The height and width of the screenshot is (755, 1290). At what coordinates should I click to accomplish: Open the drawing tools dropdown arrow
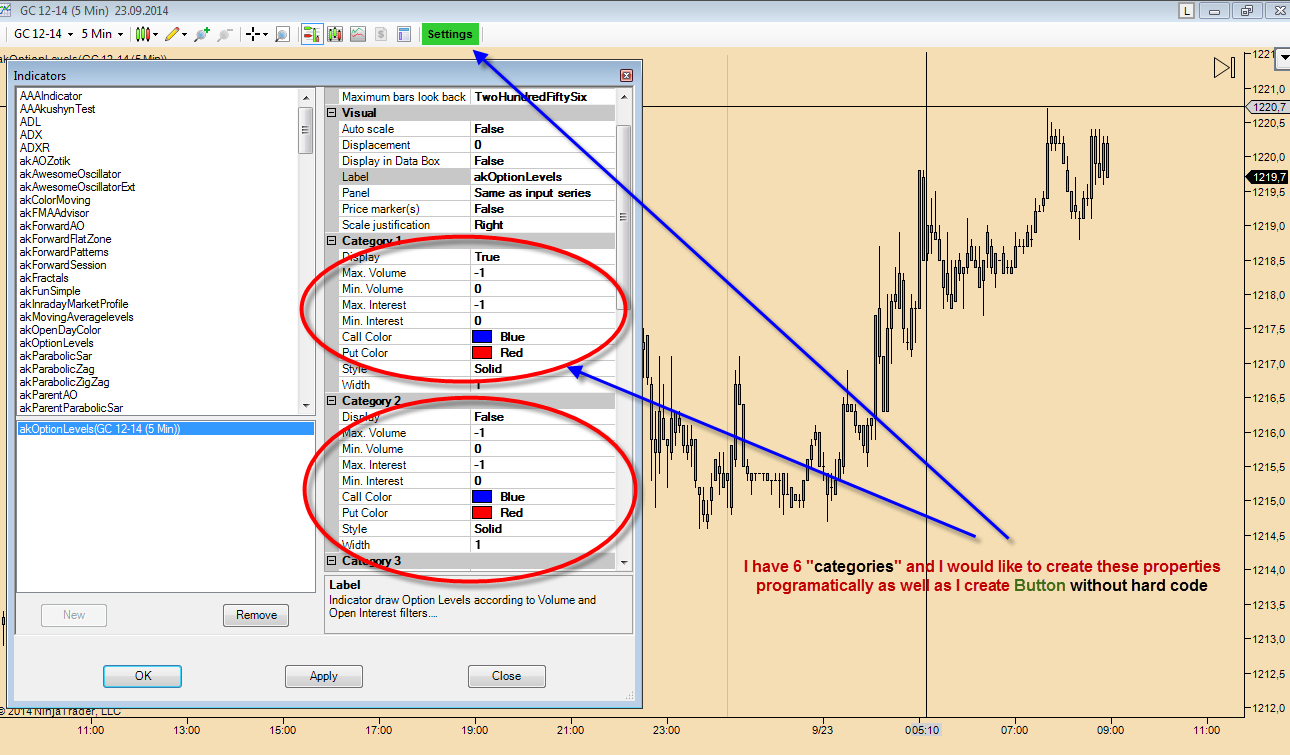[x=185, y=34]
